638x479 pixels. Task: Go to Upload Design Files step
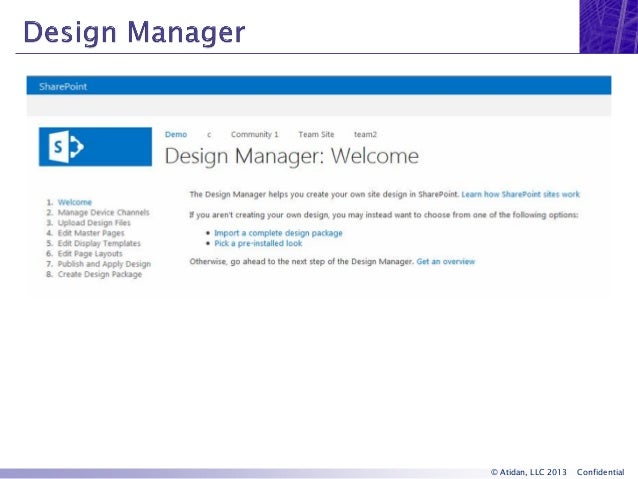coord(94,223)
